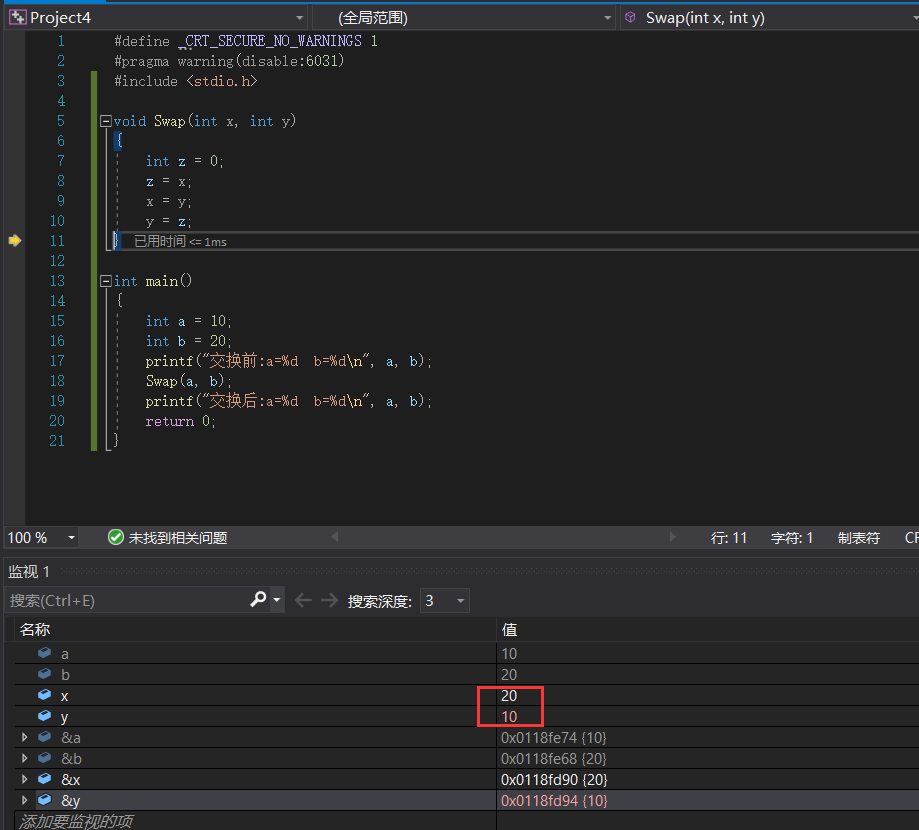The height and width of the screenshot is (830, 919).
Task: Expand the &x watch entry
Action: pyautogui.click(x=25, y=779)
